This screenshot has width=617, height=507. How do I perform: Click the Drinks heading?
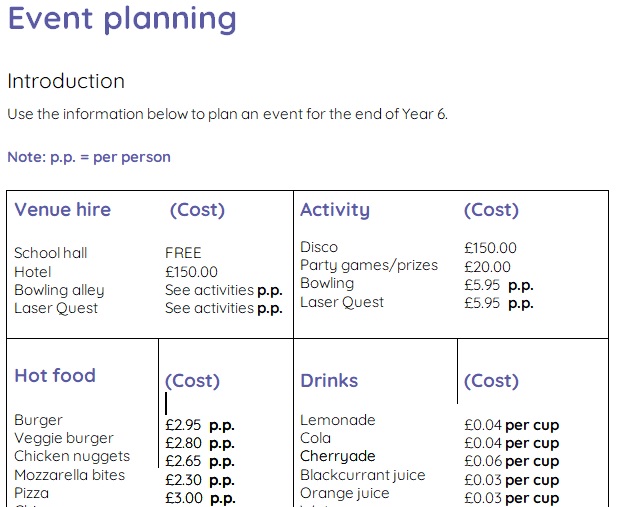(x=329, y=381)
